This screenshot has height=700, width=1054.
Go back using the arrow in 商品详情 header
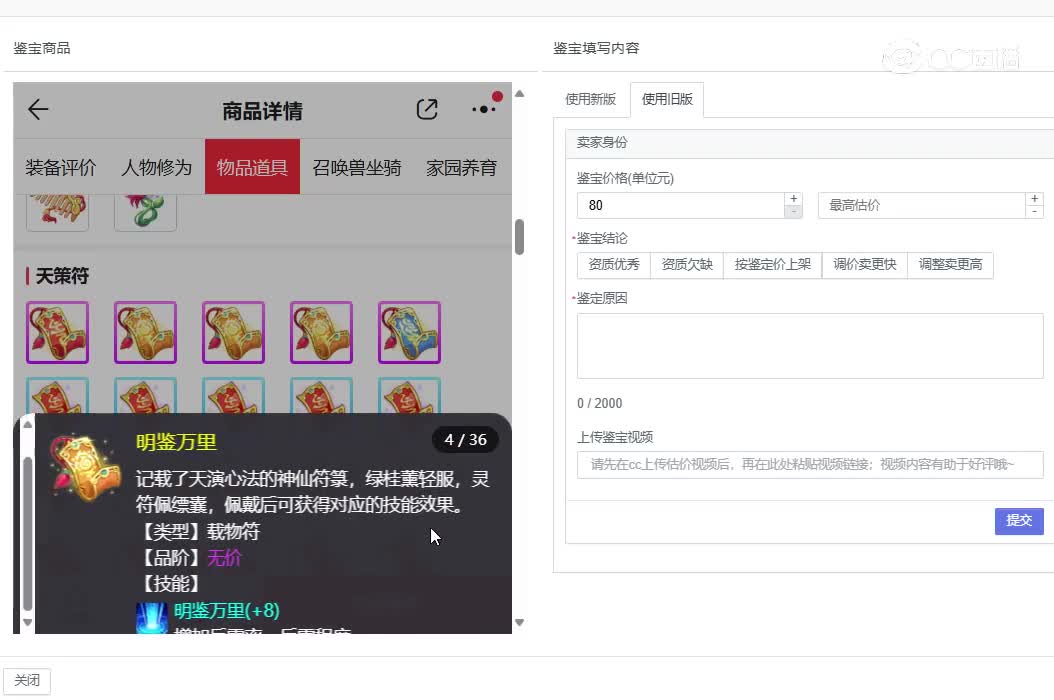(x=38, y=109)
